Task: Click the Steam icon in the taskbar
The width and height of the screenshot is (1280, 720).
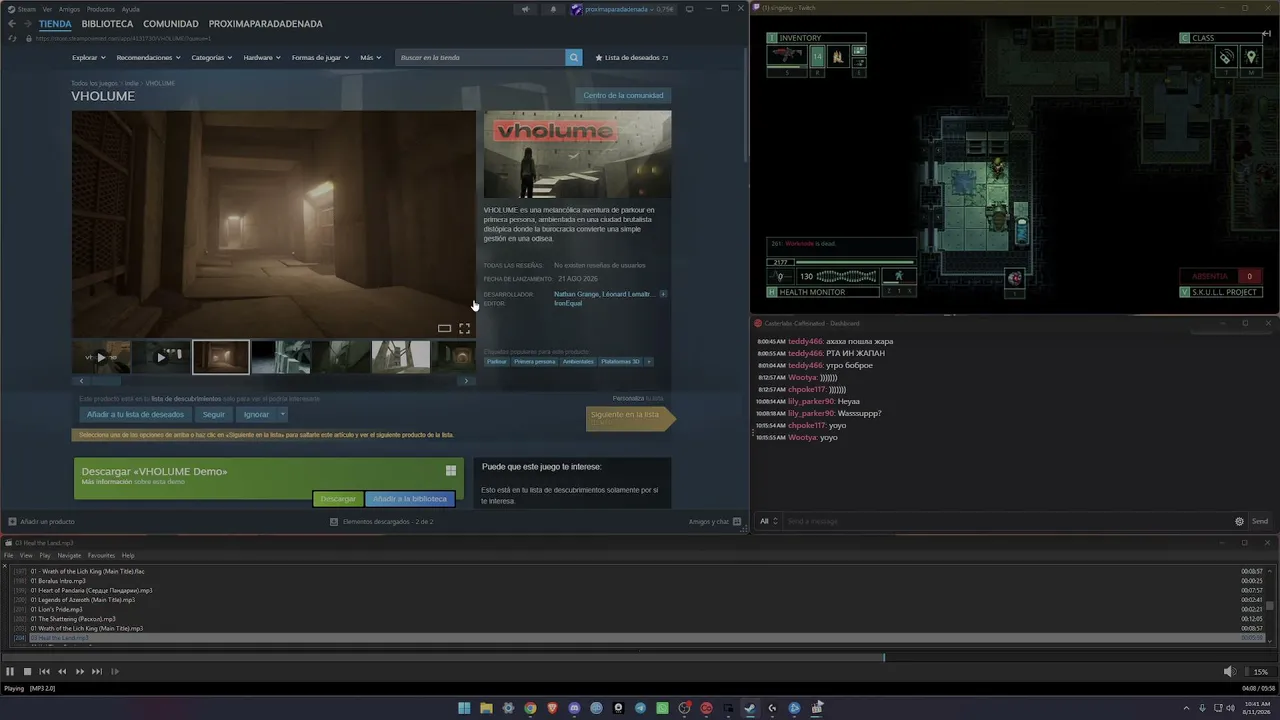Action: pos(750,708)
